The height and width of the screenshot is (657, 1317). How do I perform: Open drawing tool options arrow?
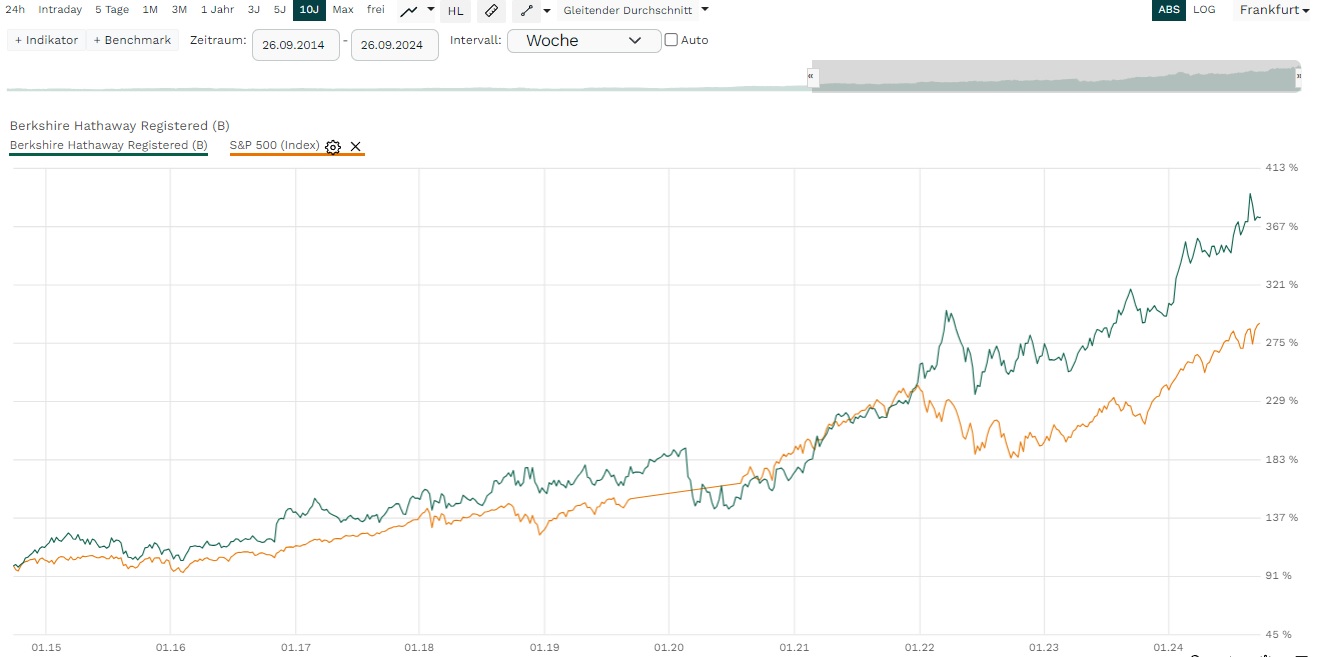(x=547, y=11)
